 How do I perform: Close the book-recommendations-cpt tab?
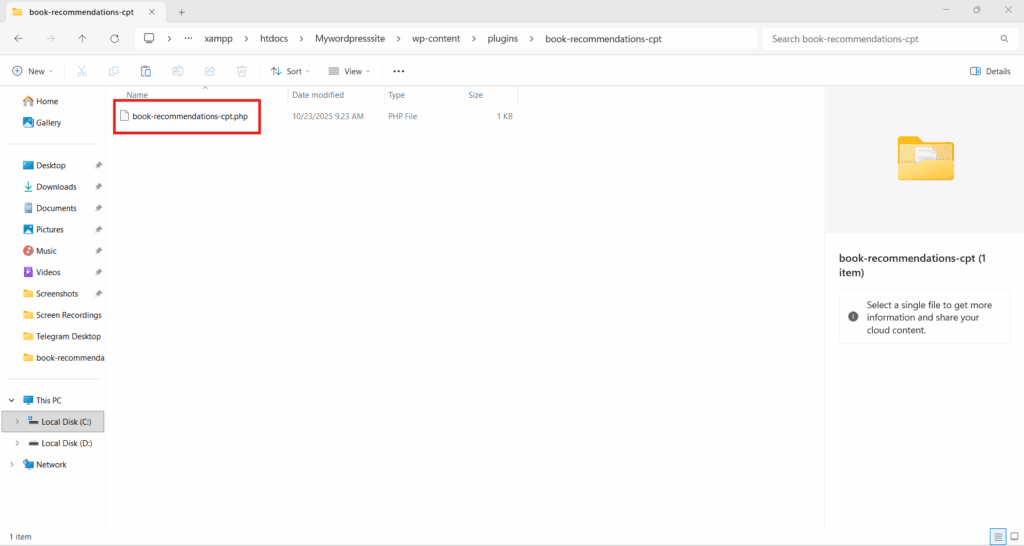point(153,12)
